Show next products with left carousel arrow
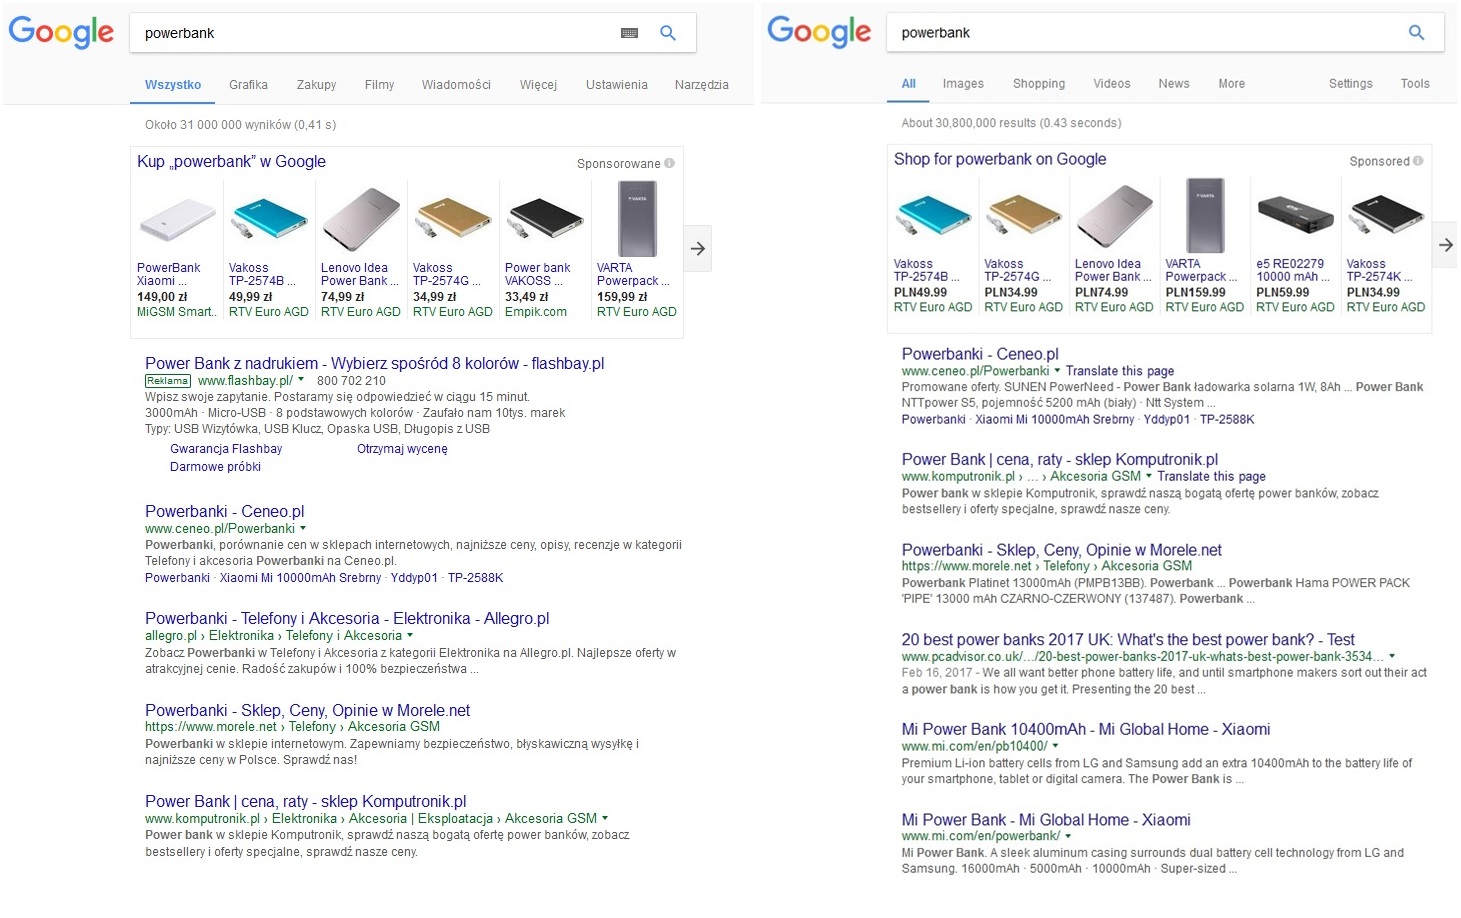Viewport: 1461px width, 918px height. (x=698, y=248)
